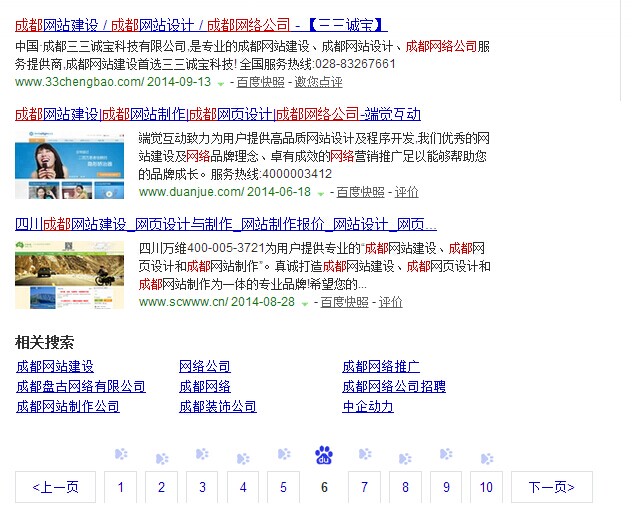Search related term 成都网站制作公司

tap(68, 406)
